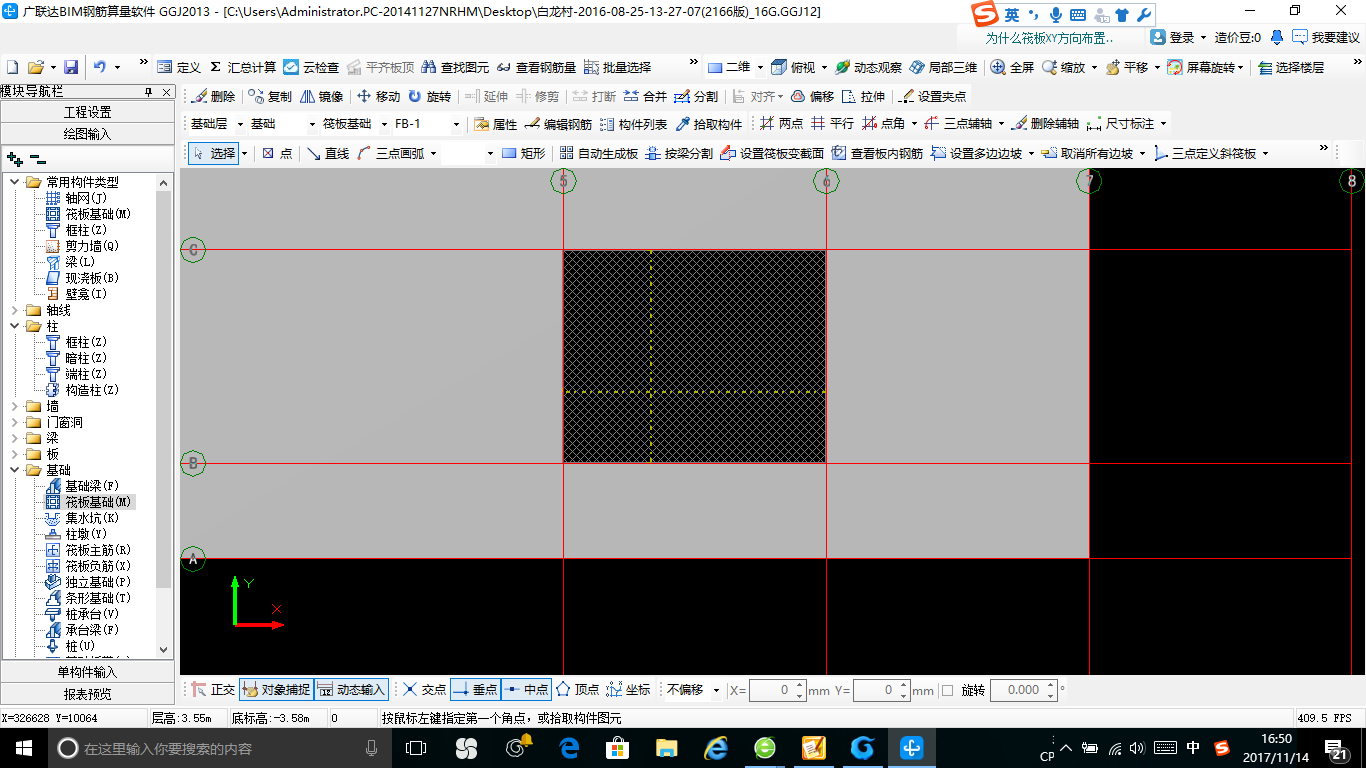1366x768 pixels.
Task: Click 设置夹点 set grip point
Action: pyautogui.click(x=933, y=97)
